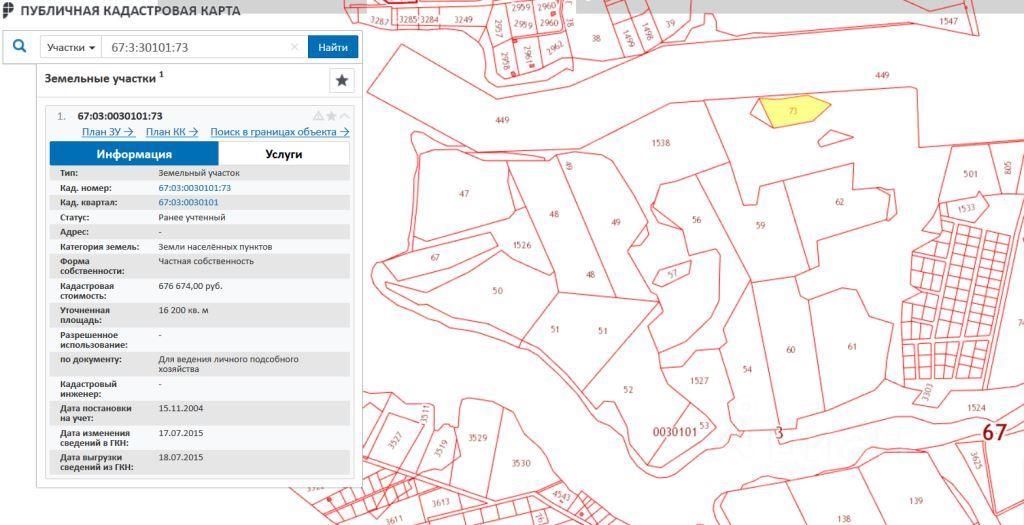
Task: Select parcel 54 on the map
Action: pyautogui.click(x=747, y=370)
